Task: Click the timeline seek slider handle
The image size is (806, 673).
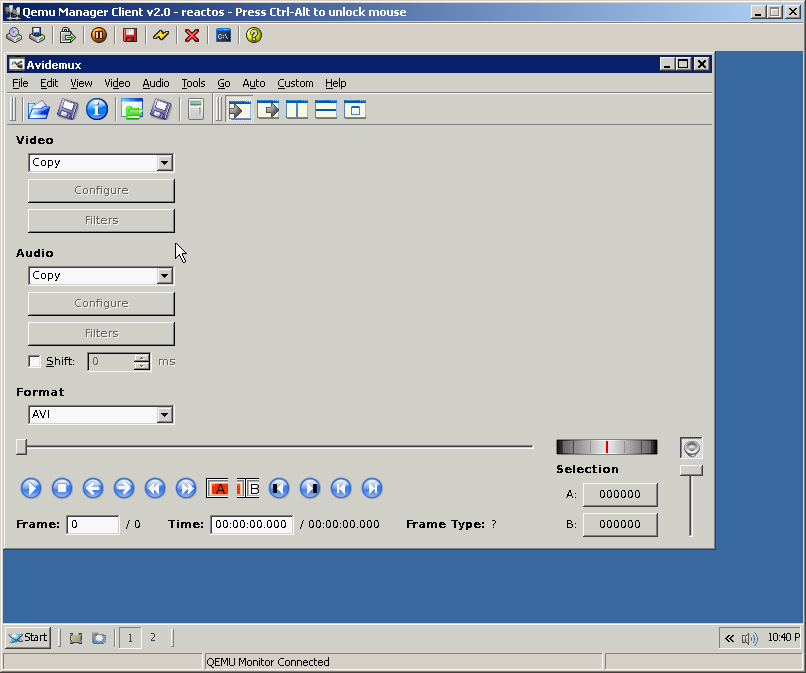Action: pyautogui.click(x=22, y=446)
